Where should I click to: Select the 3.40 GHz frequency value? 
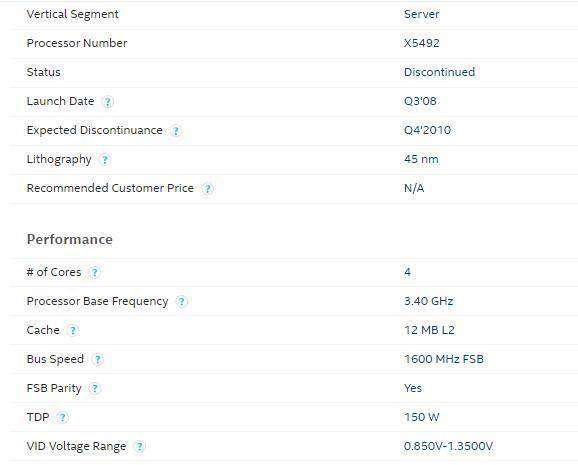pos(429,301)
